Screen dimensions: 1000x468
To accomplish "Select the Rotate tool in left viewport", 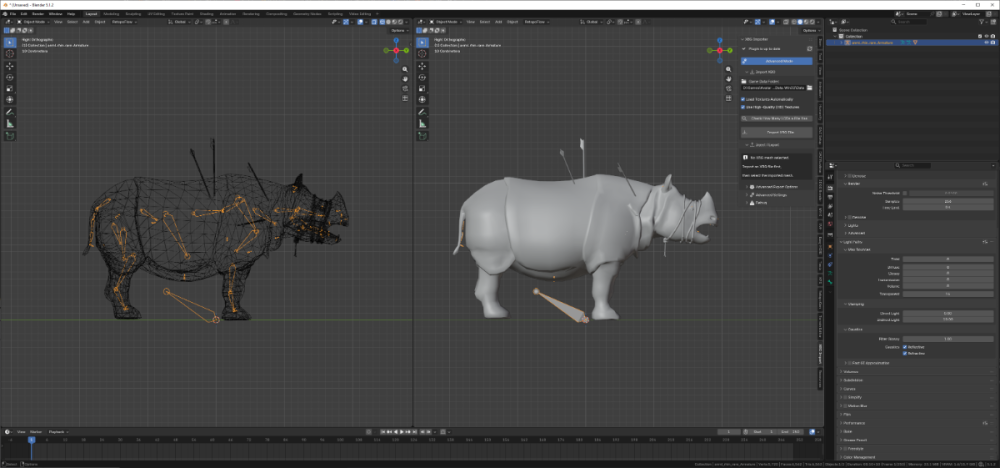I will click(x=10, y=77).
